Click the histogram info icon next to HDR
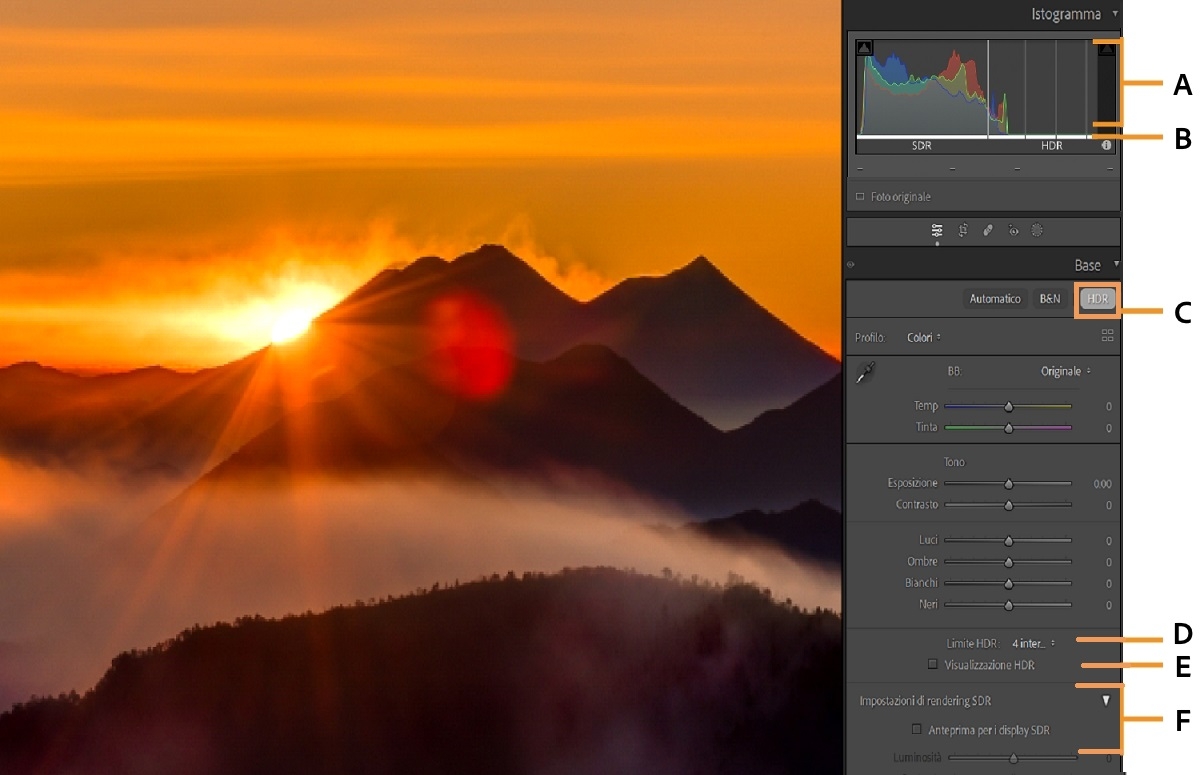This screenshot has width=1200, height=775. point(1107,145)
